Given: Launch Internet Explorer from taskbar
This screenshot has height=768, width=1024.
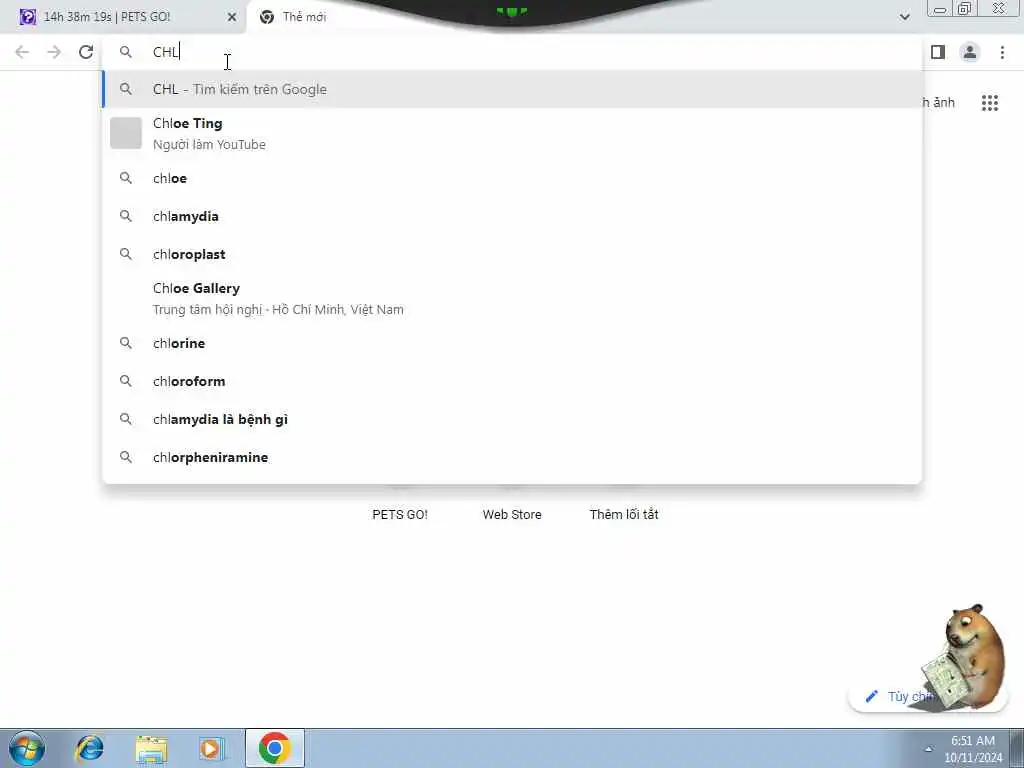Looking at the screenshot, I should (89, 748).
